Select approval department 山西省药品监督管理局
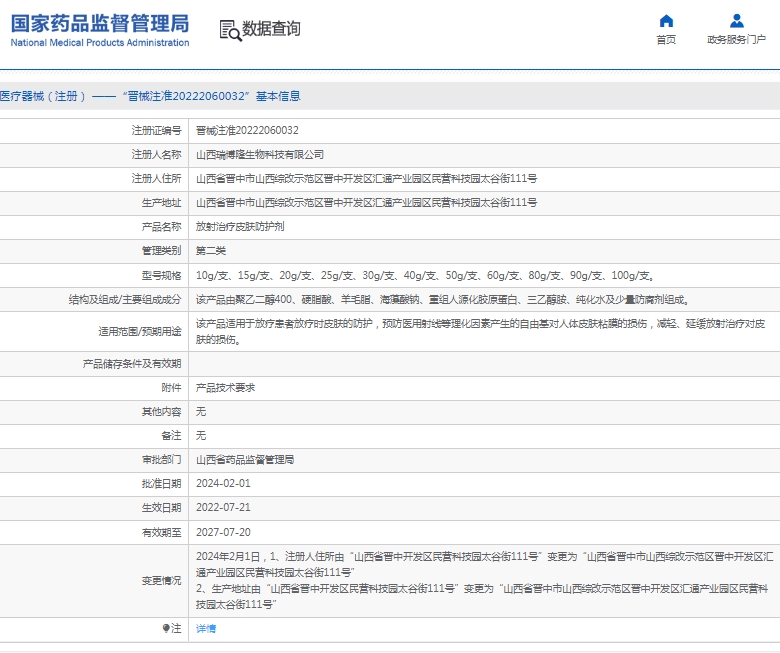Screen dimensions: 780x653 tap(245, 460)
